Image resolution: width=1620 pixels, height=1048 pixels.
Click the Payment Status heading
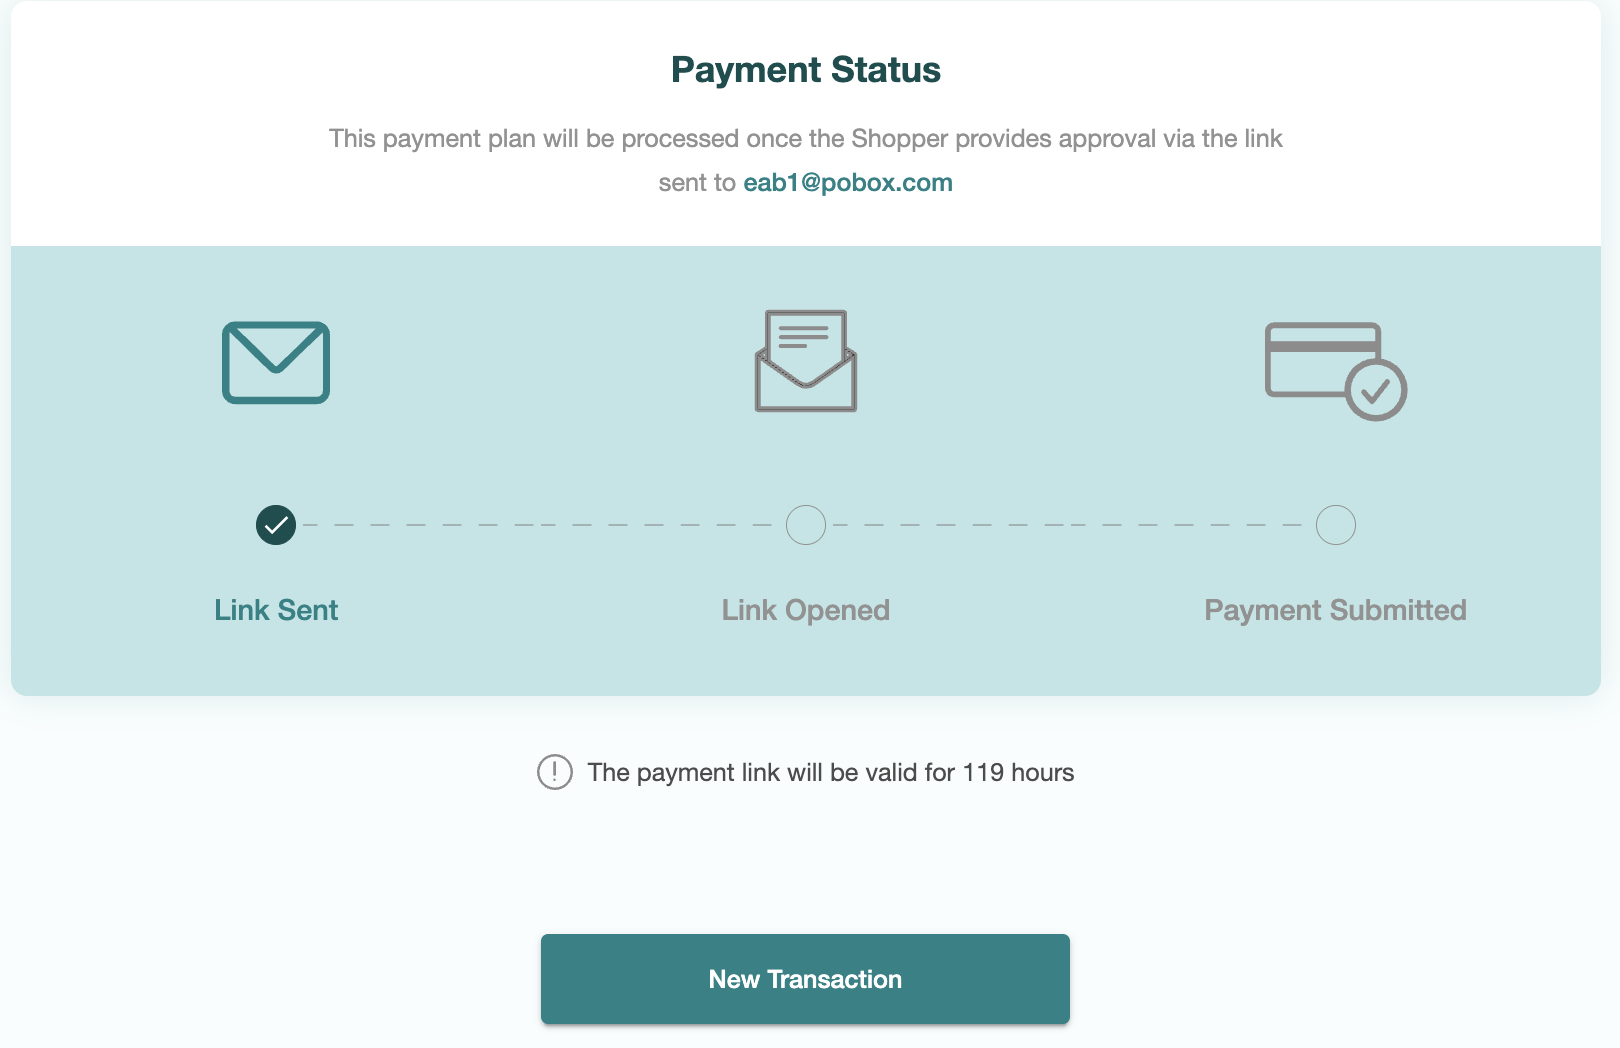tap(806, 70)
